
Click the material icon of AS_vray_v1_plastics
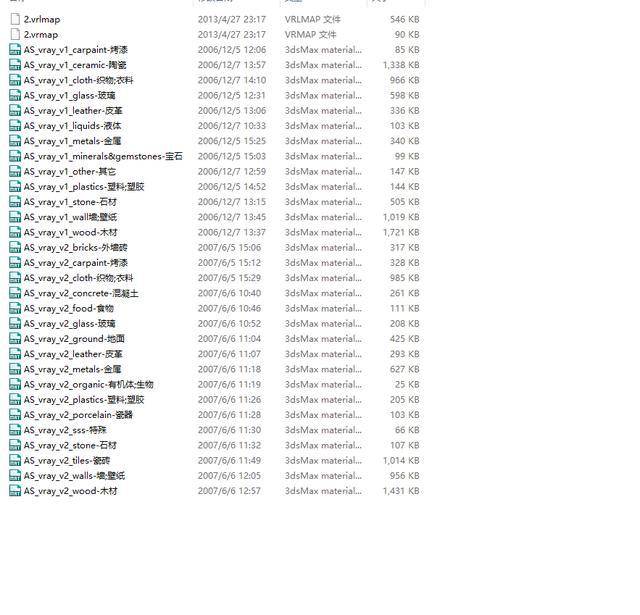(x=15, y=186)
